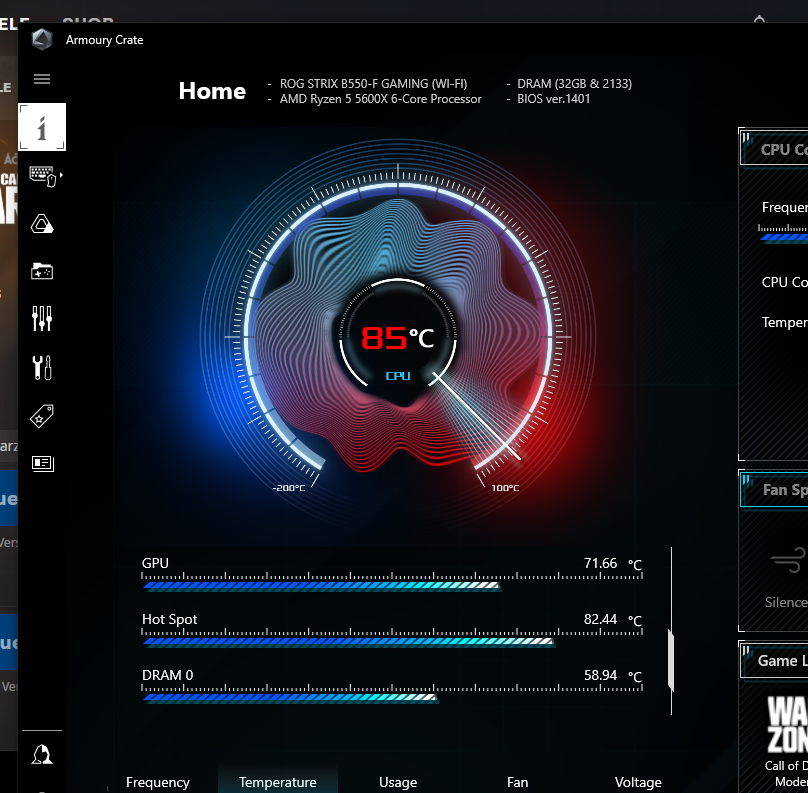Click the Armoury Crate window title
This screenshot has width=808, height=793.
105,40
